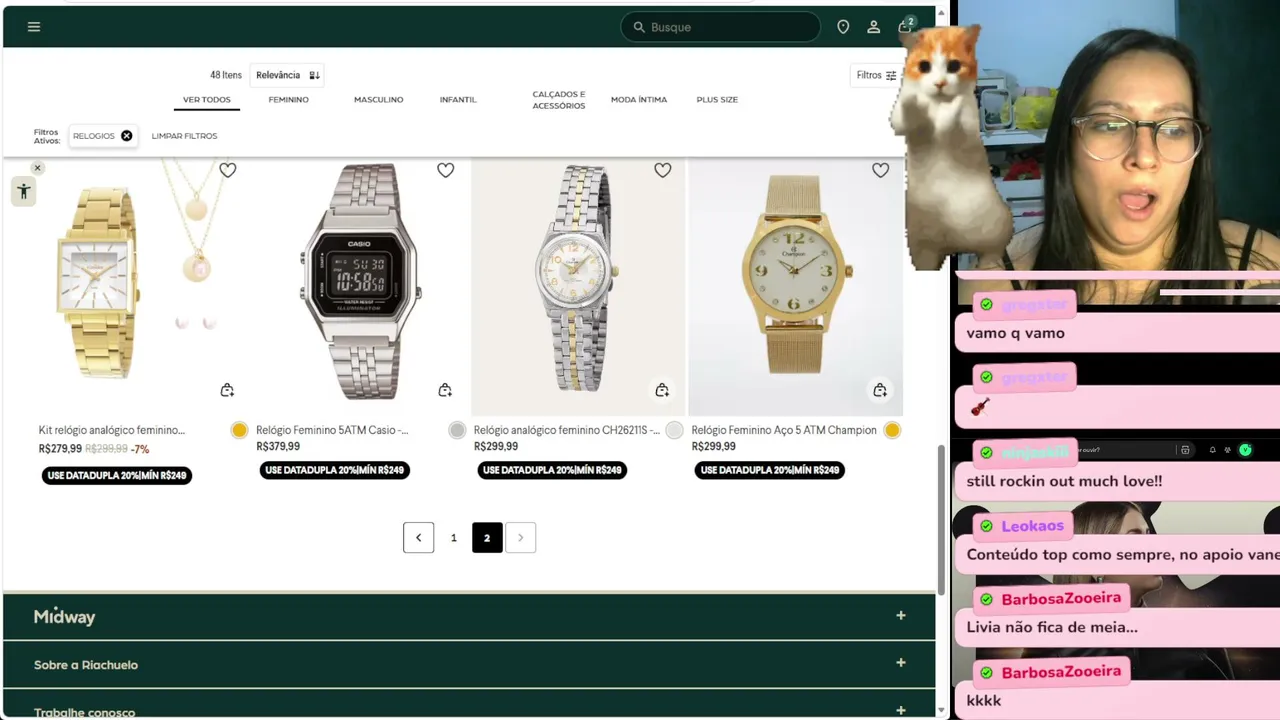The image size is (1280, 720).
Task: Click LIMPAR FILTROS link
Action: pyautogui.click(x=184, y=136)
